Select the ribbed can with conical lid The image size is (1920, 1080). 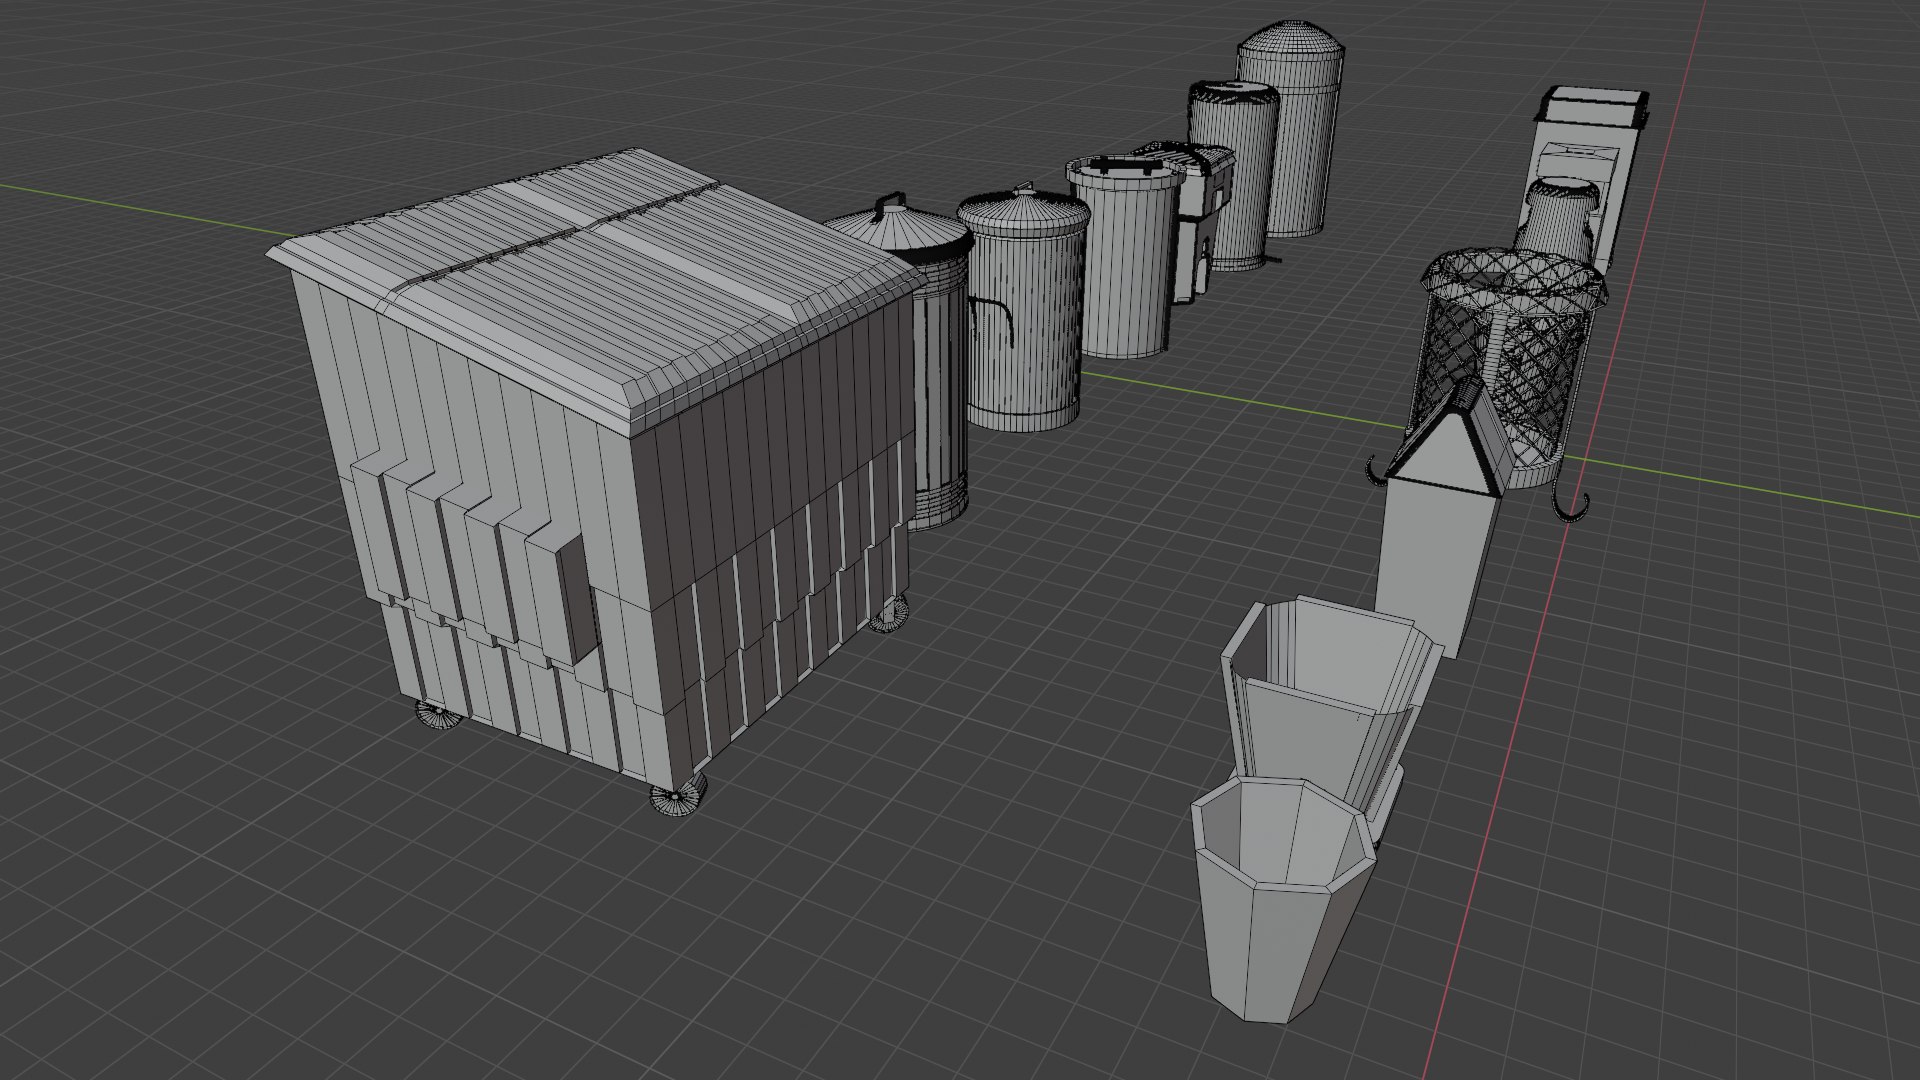coord(1025,310)
